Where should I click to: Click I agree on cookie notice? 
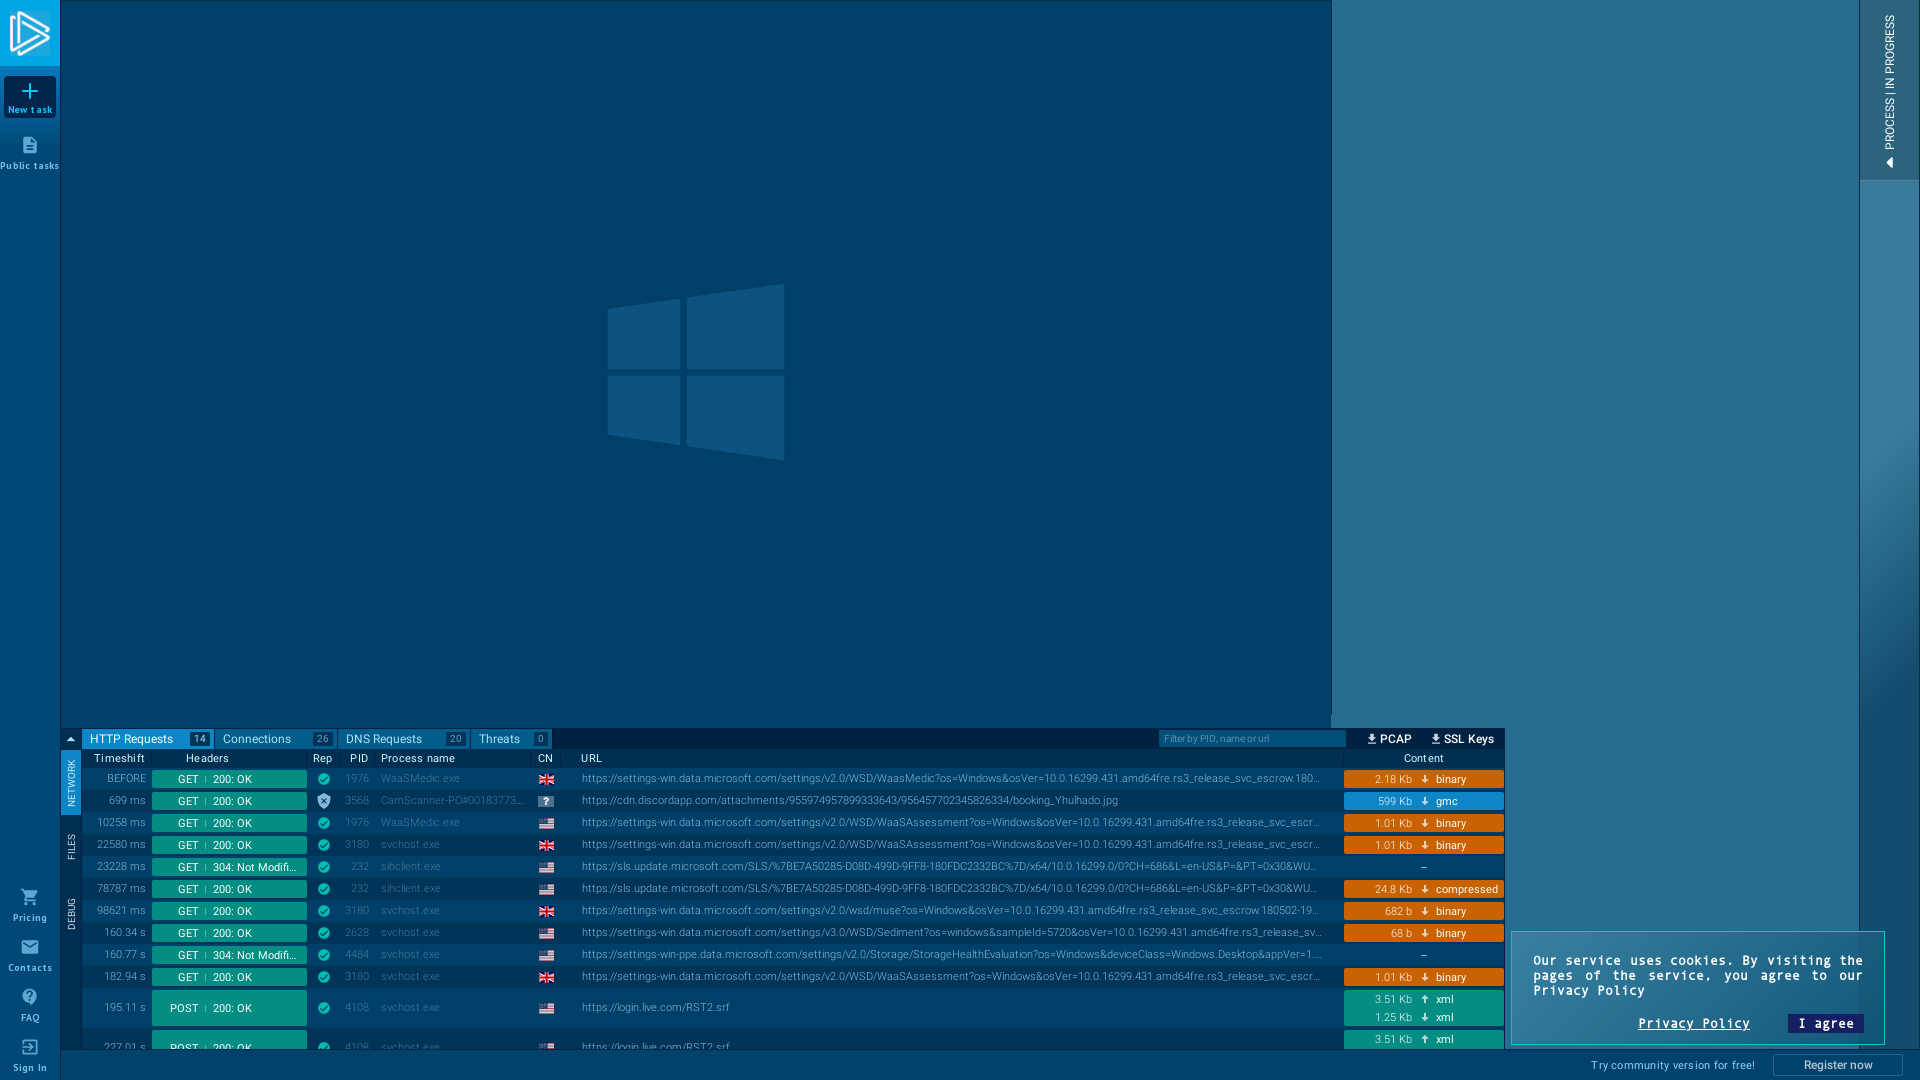1825,1023
